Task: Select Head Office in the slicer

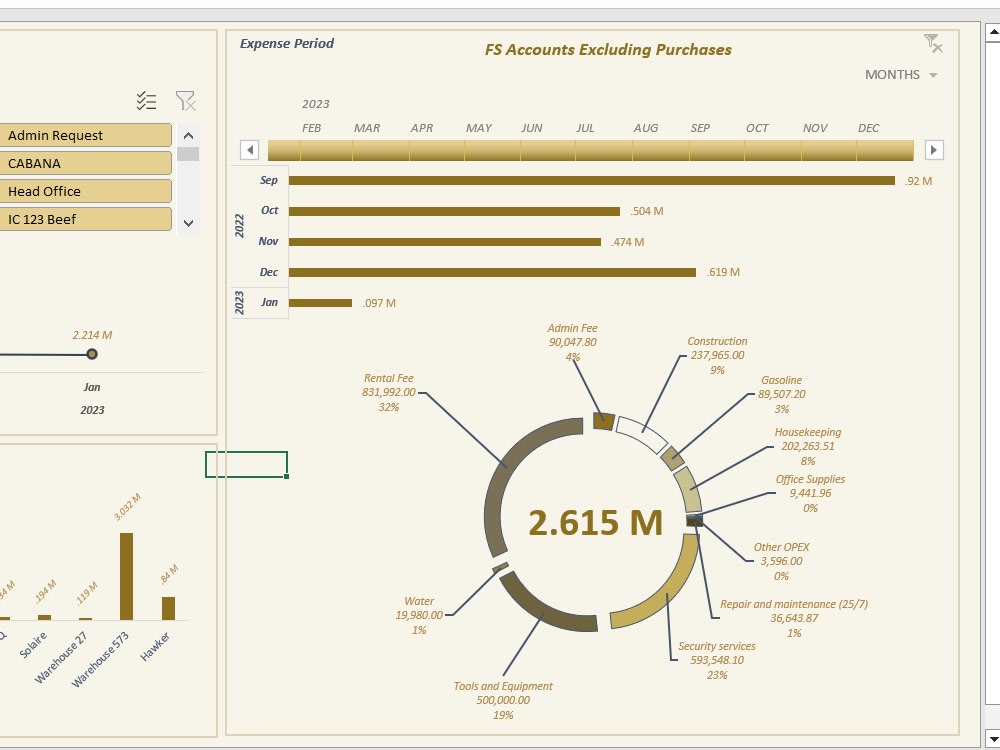Action: [86, 191]
